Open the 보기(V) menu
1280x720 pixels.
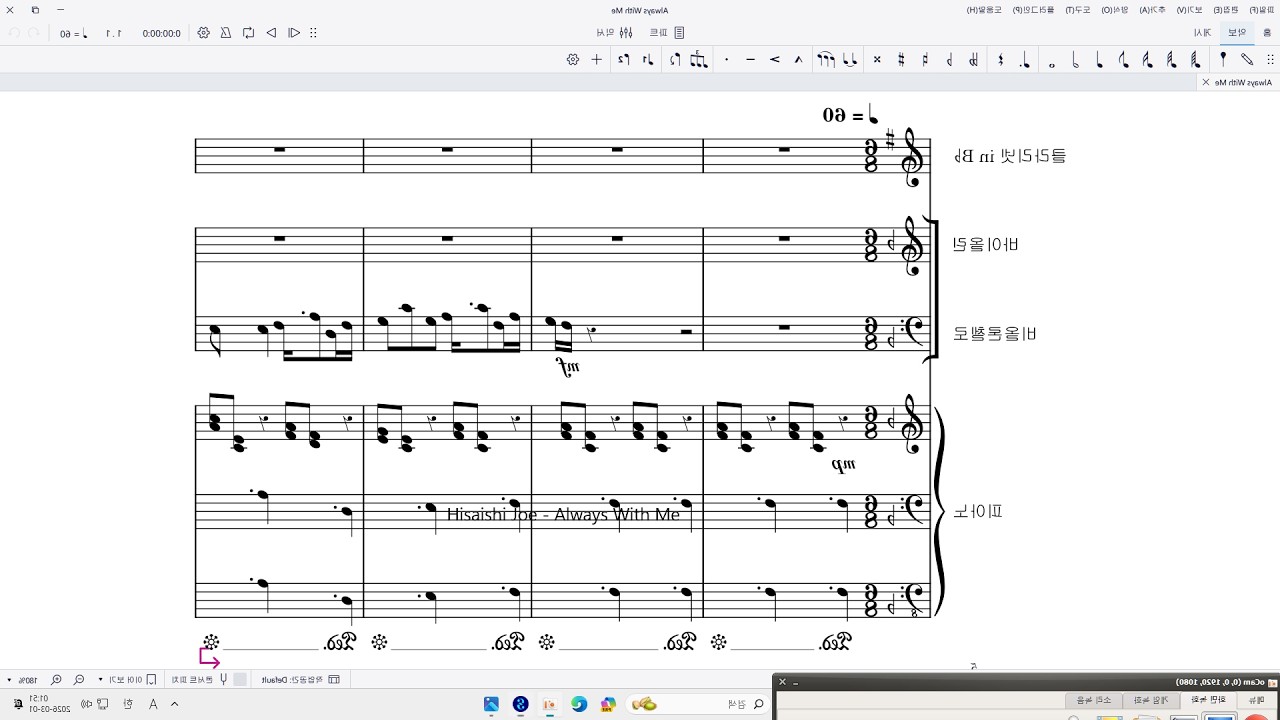tap(1190, 9)
